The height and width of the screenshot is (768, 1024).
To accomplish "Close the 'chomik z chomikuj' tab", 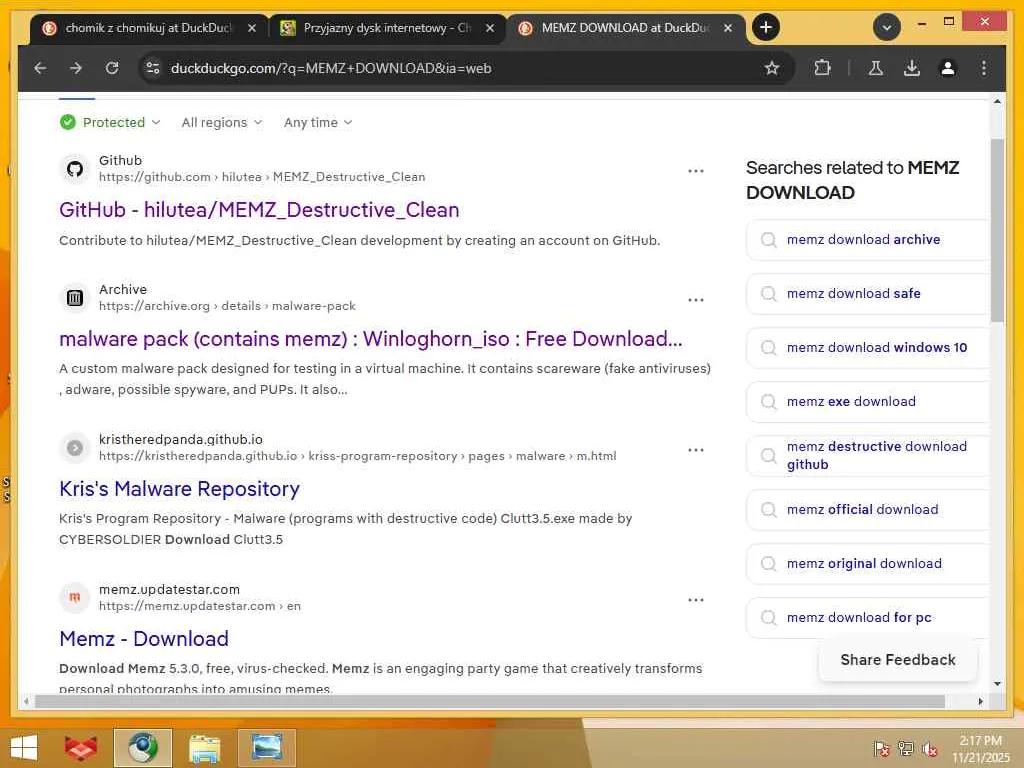I will (x=252, y=28).
